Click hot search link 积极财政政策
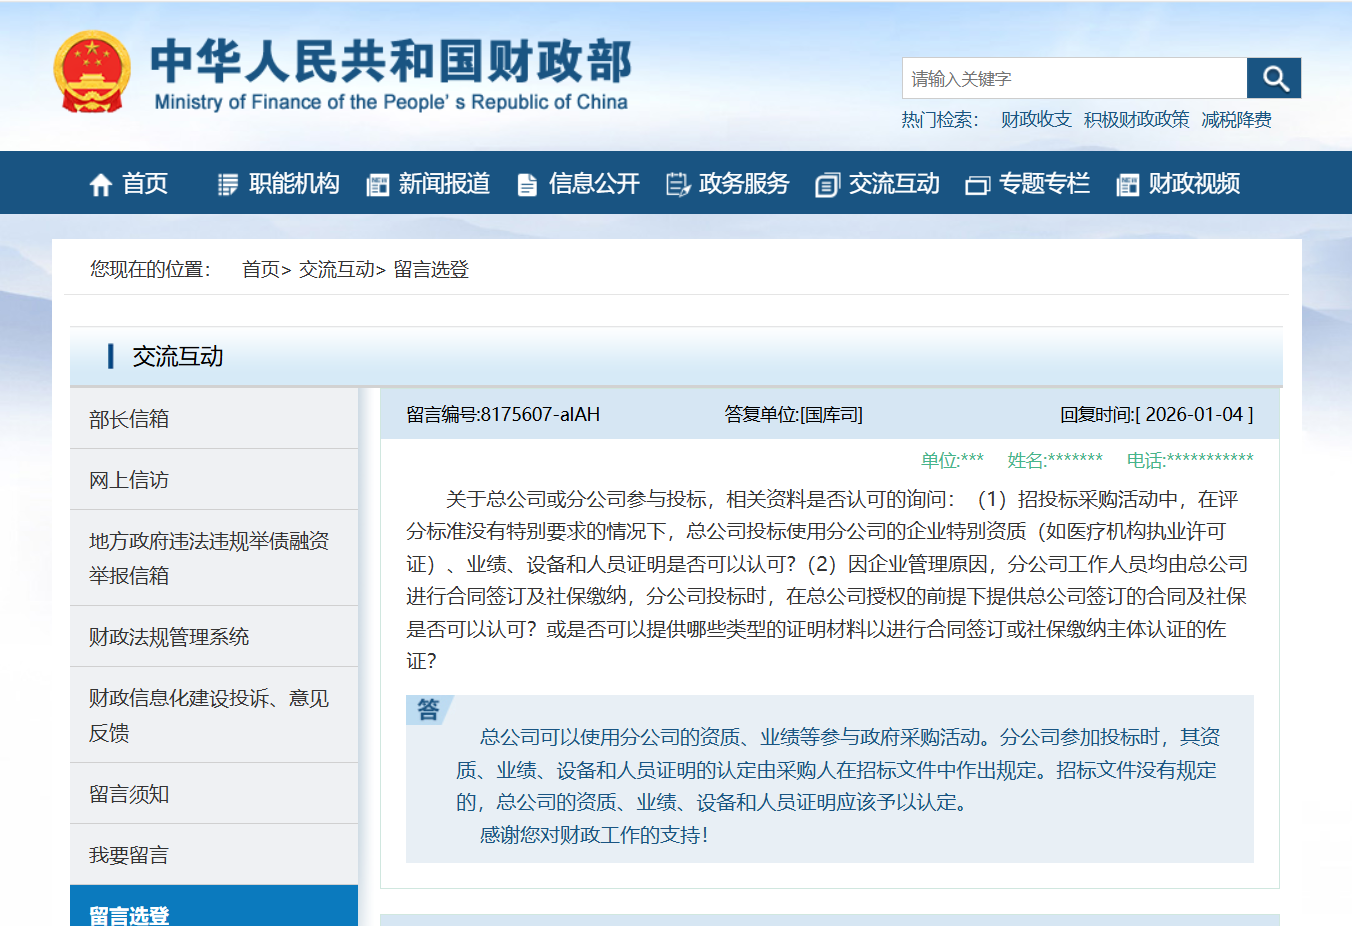The width and height of the screenshot is (1352, 926). [x=1137, y=120]
